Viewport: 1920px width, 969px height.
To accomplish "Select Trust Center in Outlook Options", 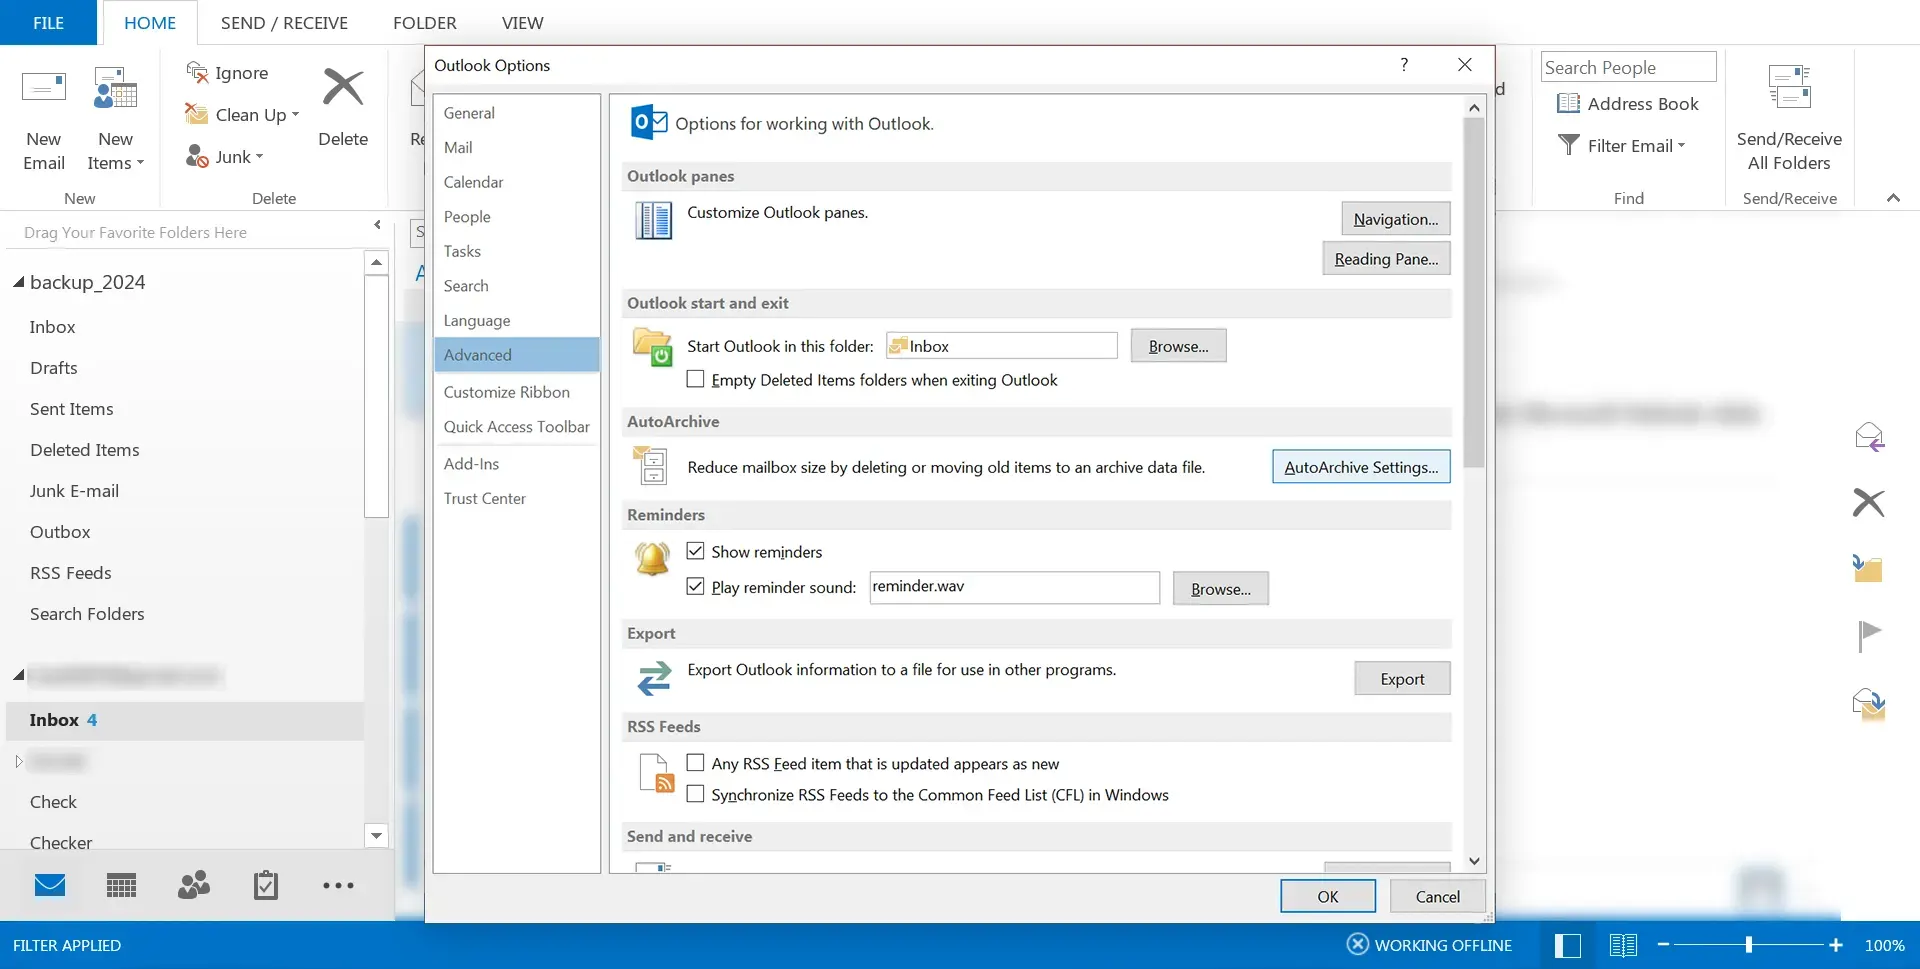I will pos(517,498).
